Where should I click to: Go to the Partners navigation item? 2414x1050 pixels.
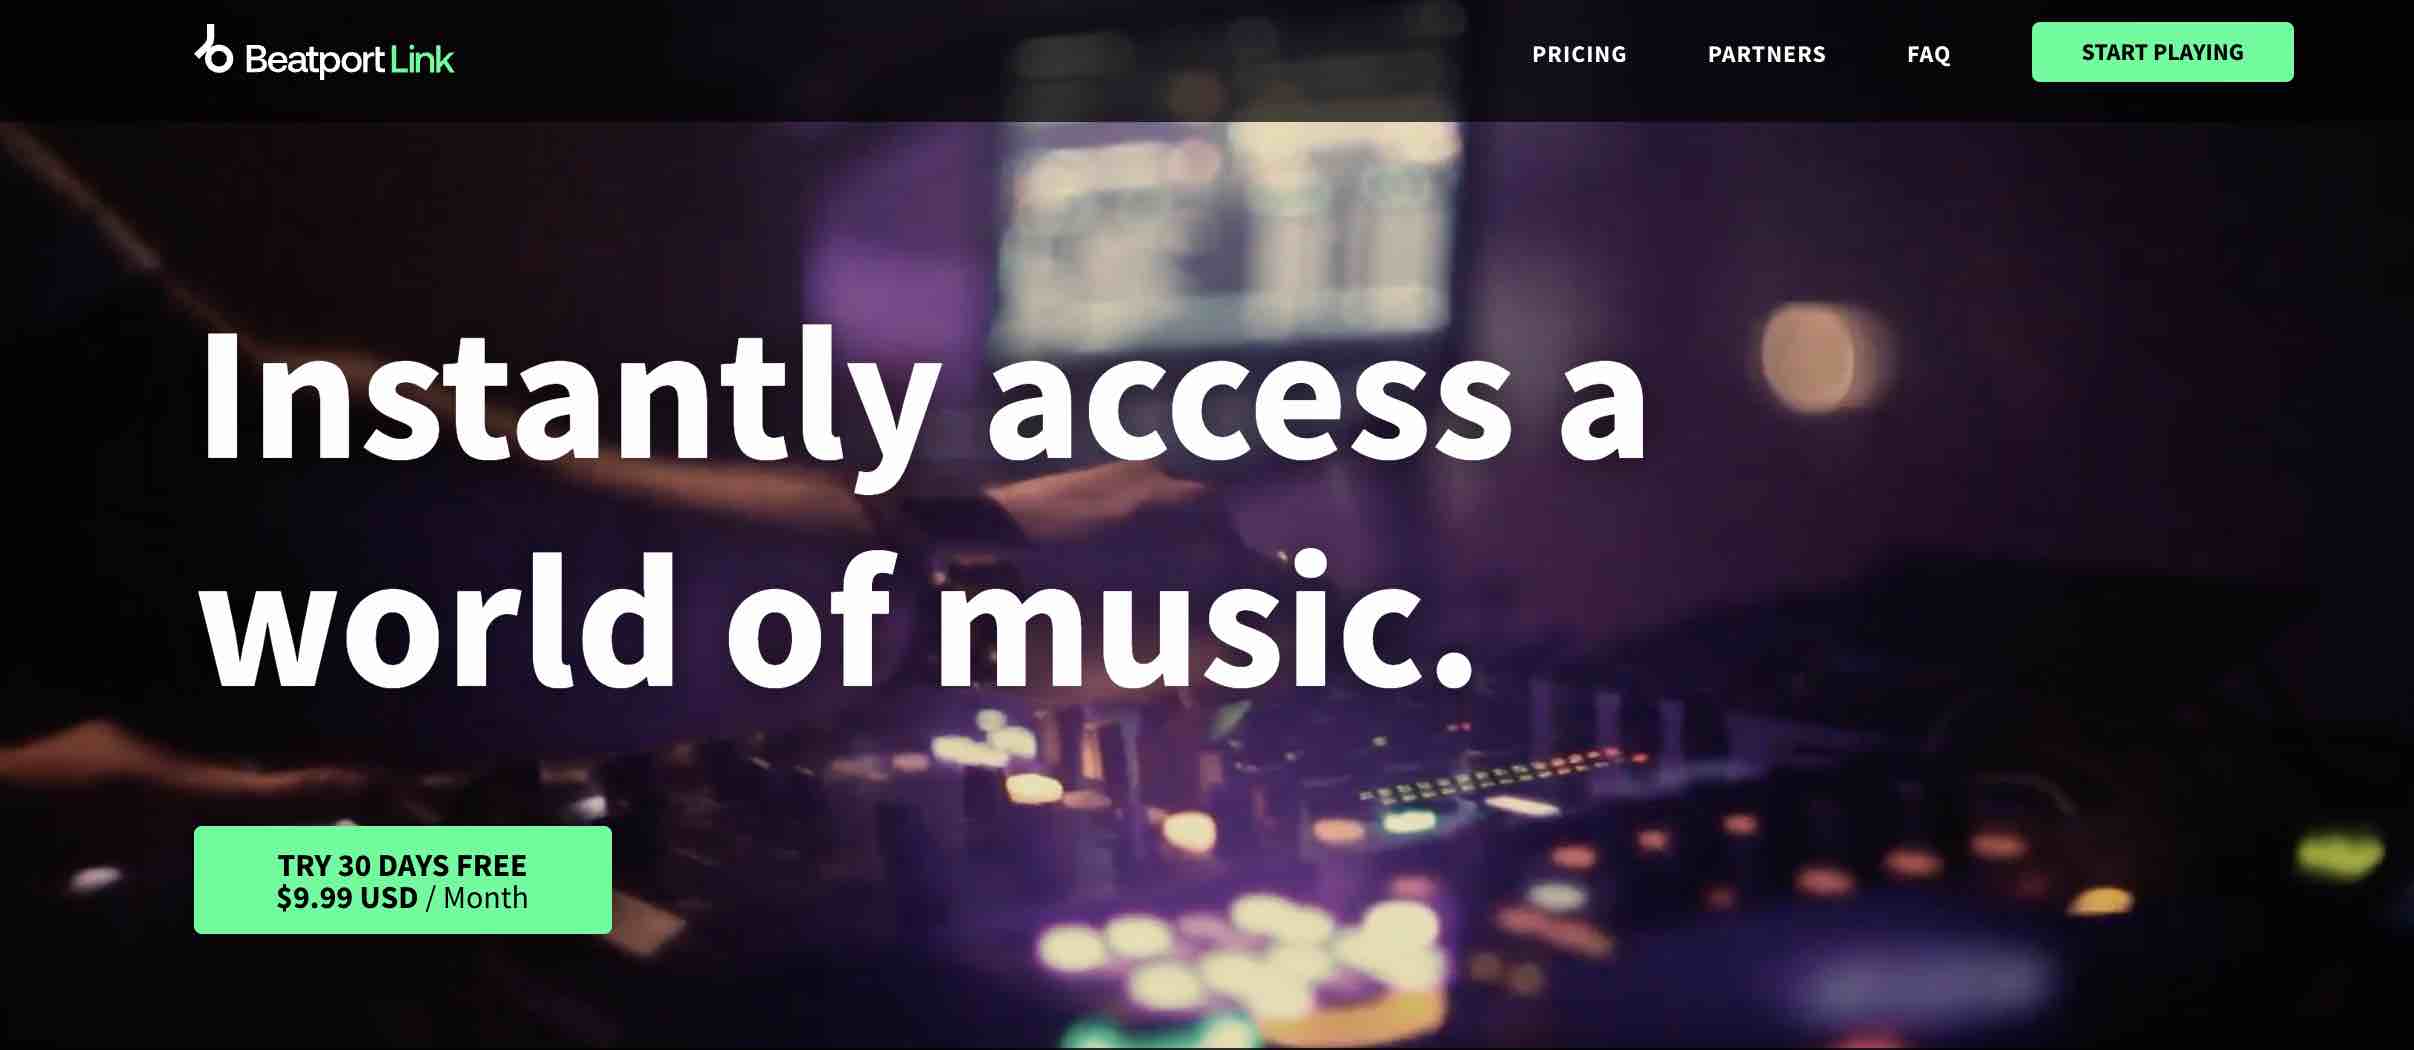(1766, 54)
